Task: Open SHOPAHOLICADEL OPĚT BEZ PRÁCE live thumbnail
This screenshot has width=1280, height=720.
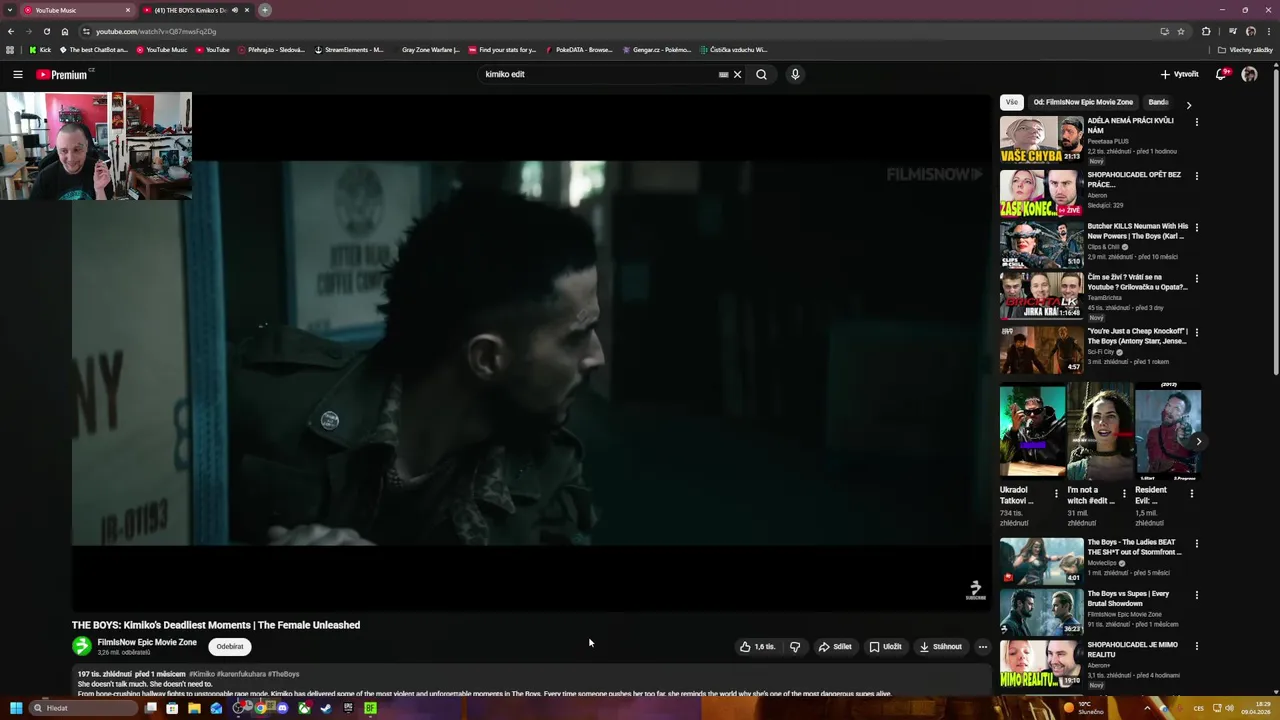Action: pyautogui.click(x=1041, y=193)
